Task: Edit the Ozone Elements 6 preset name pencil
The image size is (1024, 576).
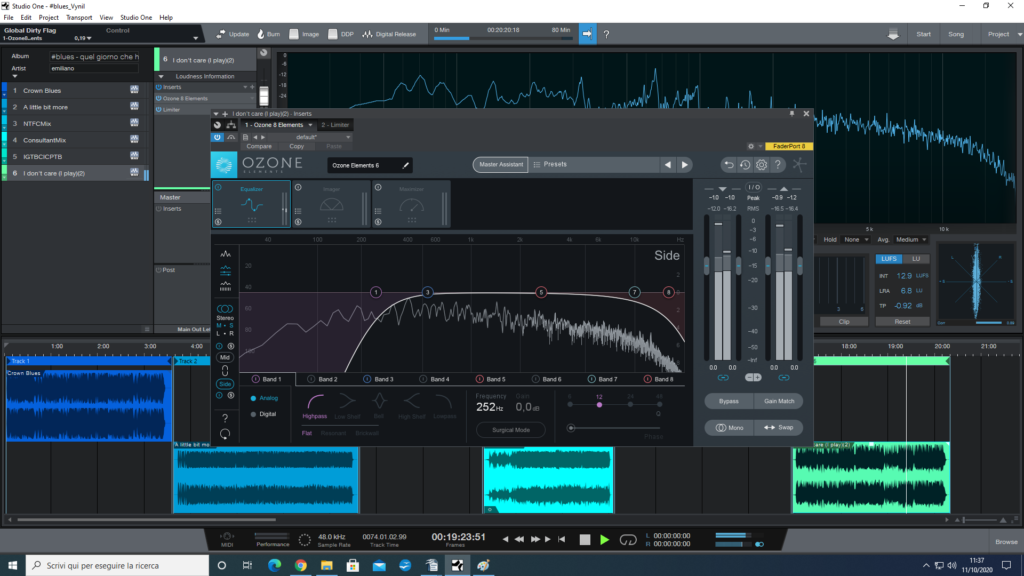Action: coord(406,165)
